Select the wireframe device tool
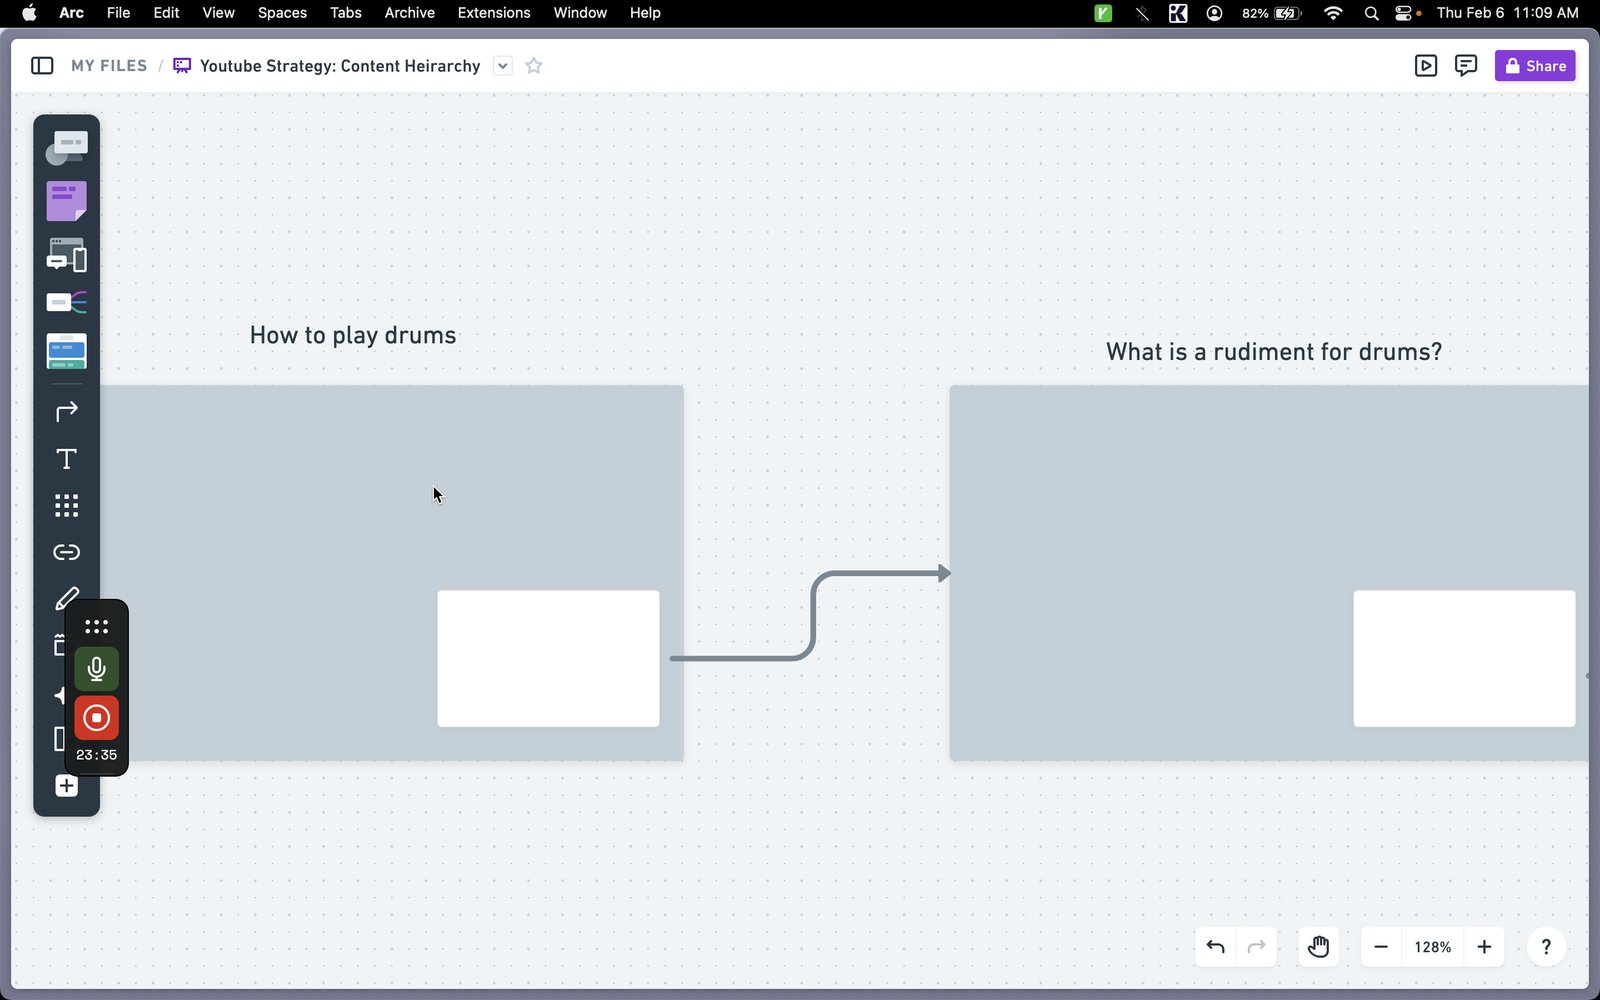The width and height of the screenshot is (1600, 1000). pos(66,255)
